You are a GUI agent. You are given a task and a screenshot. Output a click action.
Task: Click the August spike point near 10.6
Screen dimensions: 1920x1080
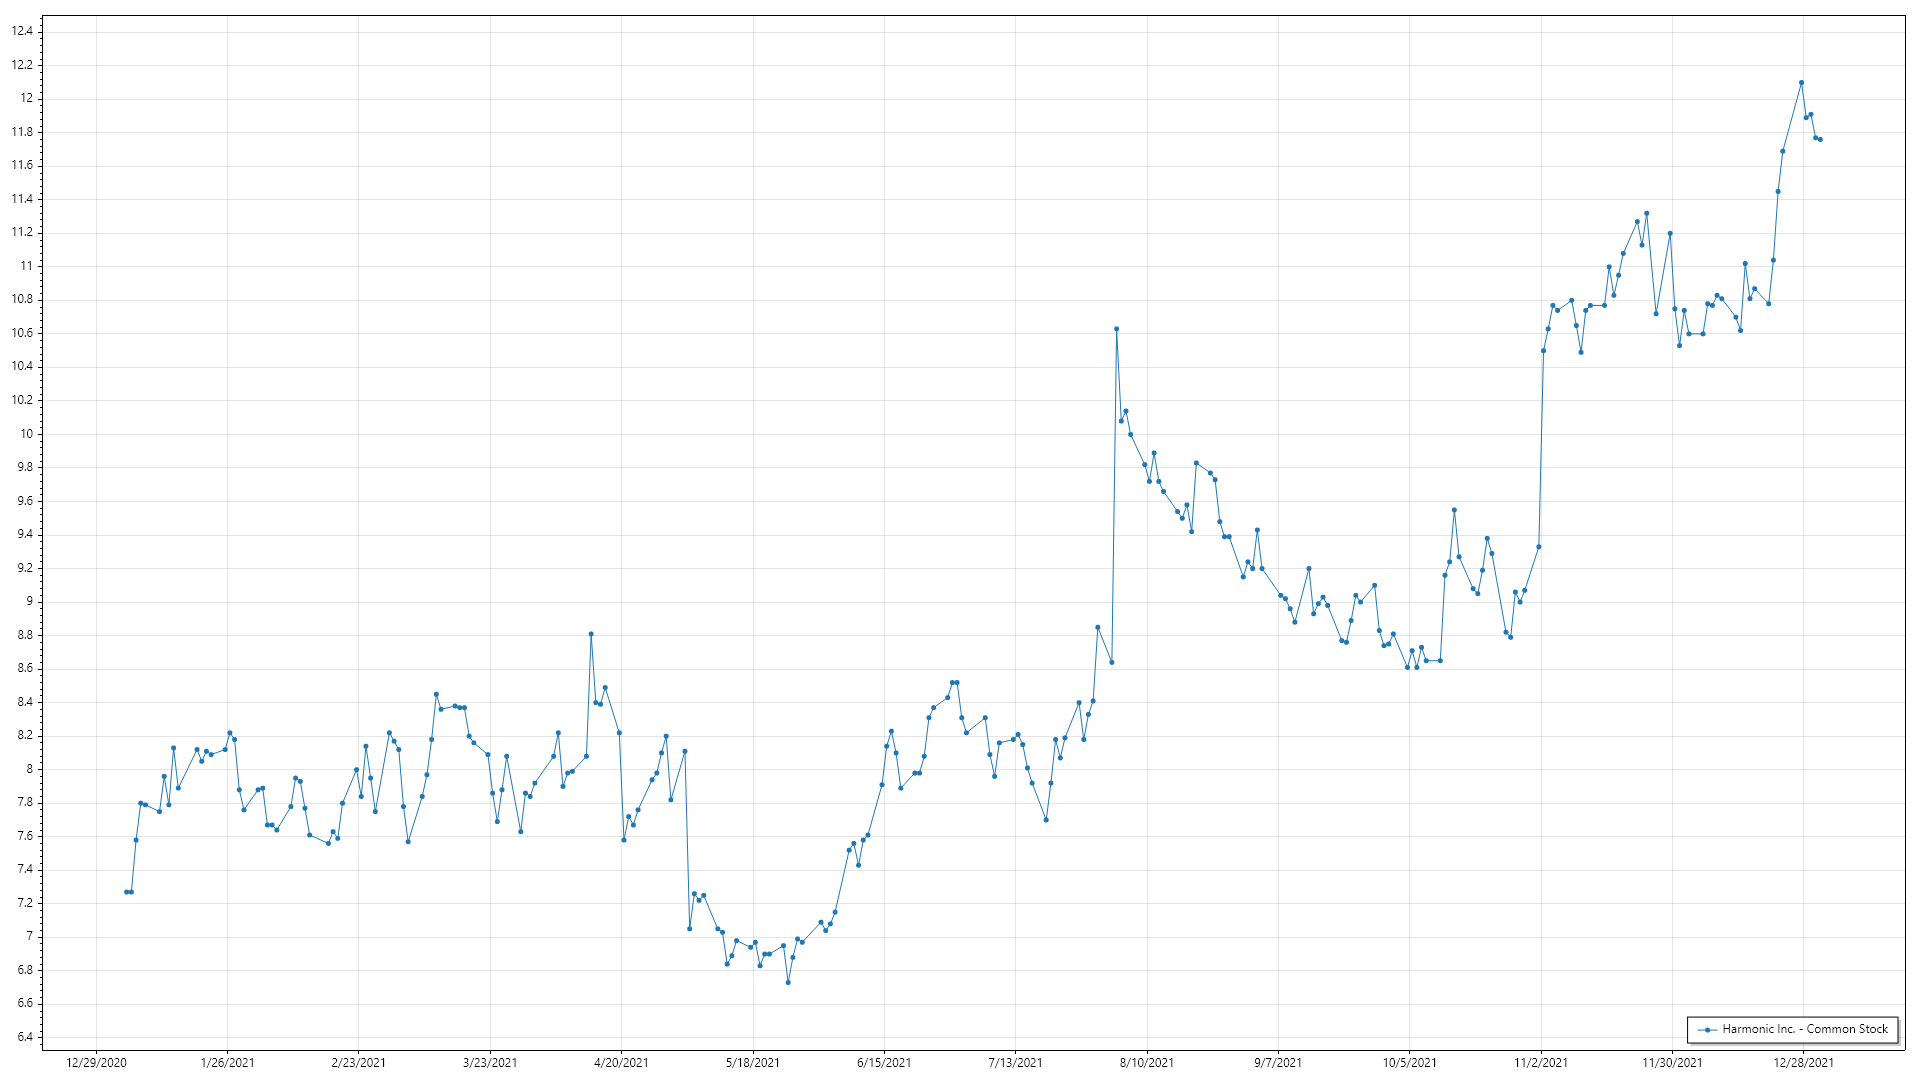tap(1116, 329)
